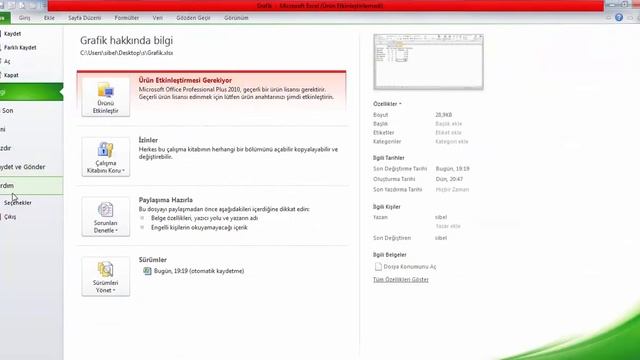The width and height of the screenshot is (640, 360).
Task: Click the Etiket ekle field
Action: 448,133
